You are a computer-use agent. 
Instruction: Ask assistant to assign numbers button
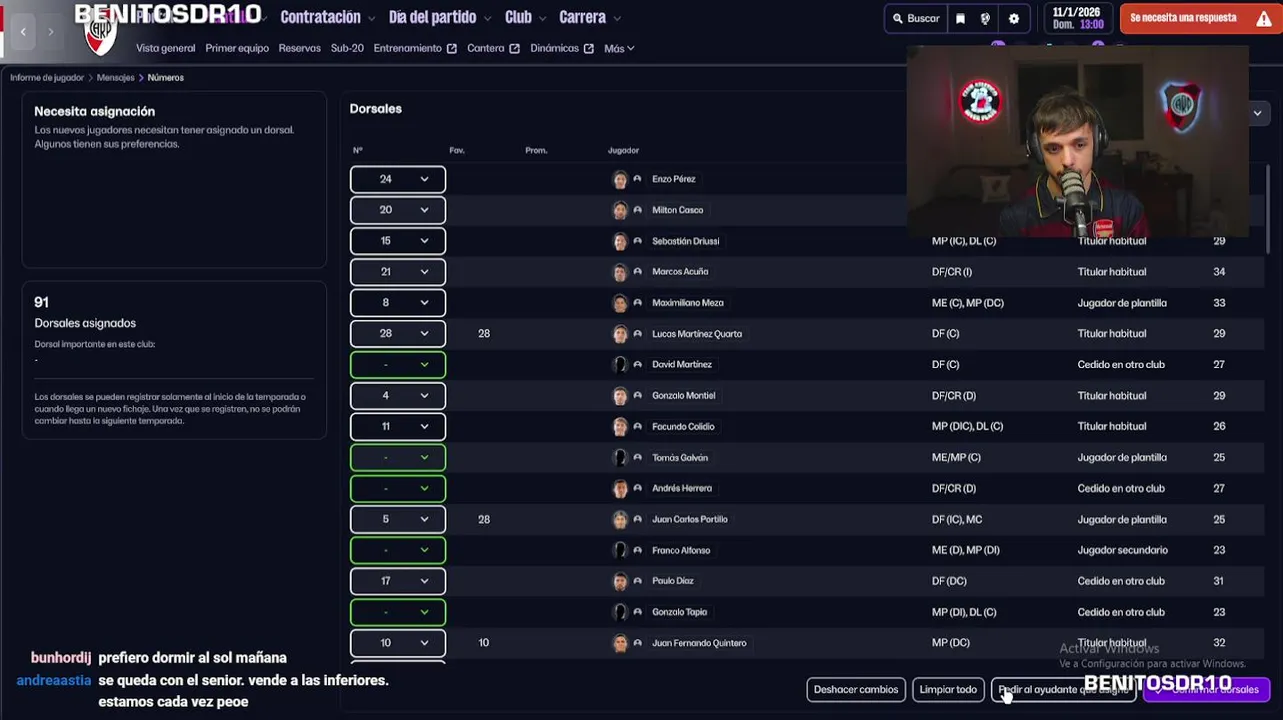(1064, 690)
